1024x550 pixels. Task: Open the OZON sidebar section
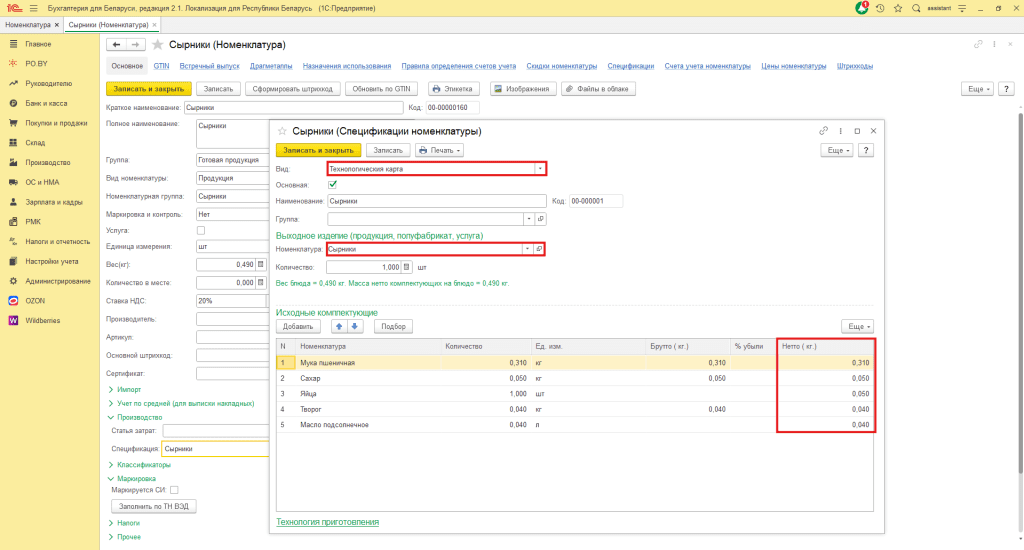tap(35, 300)
